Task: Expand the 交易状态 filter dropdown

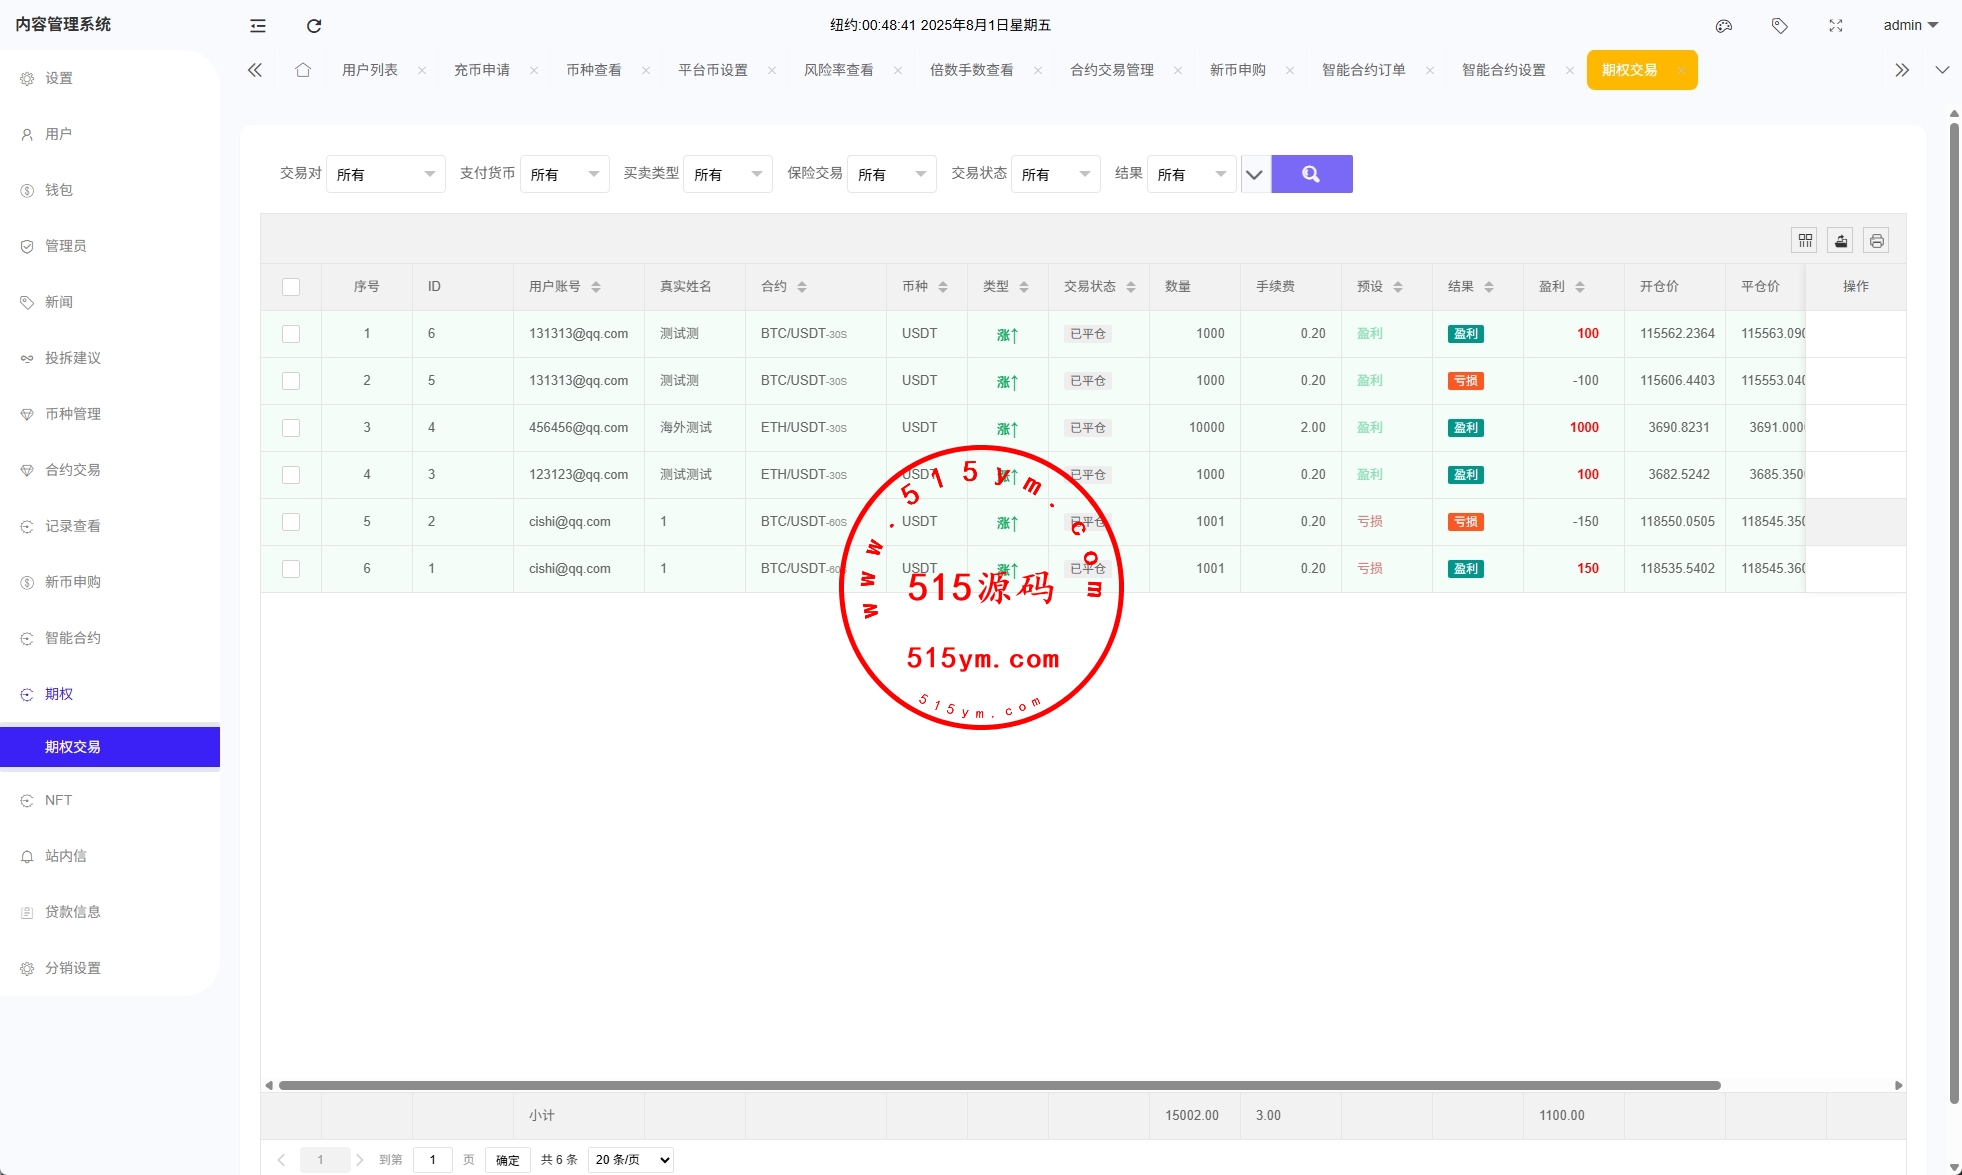Action: point(1055,174)
